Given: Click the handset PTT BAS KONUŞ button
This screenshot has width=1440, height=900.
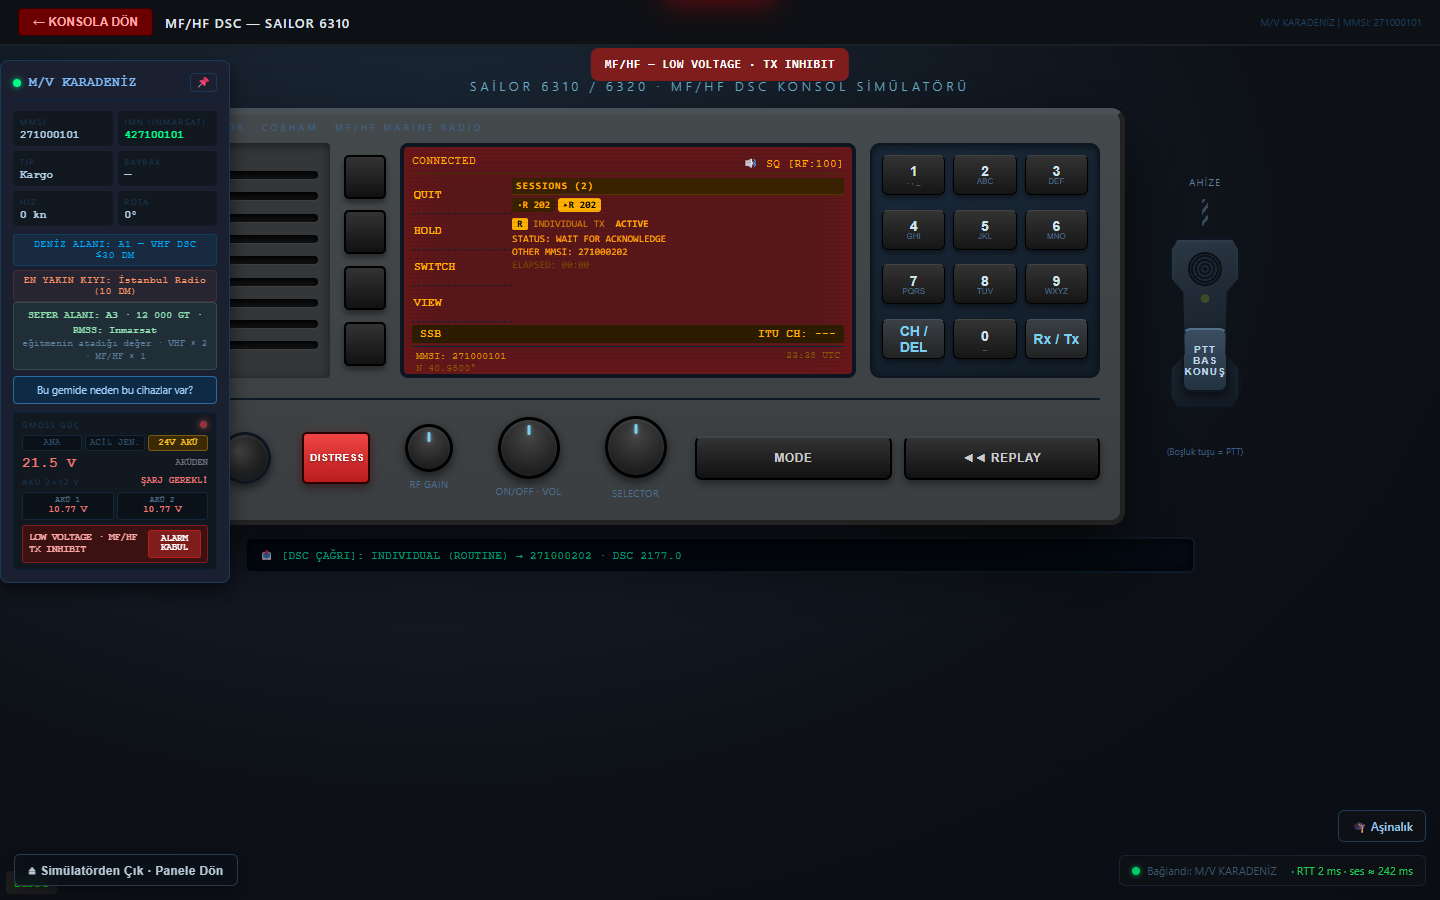Looking at the screenshot, I should tap(1204, 360).
